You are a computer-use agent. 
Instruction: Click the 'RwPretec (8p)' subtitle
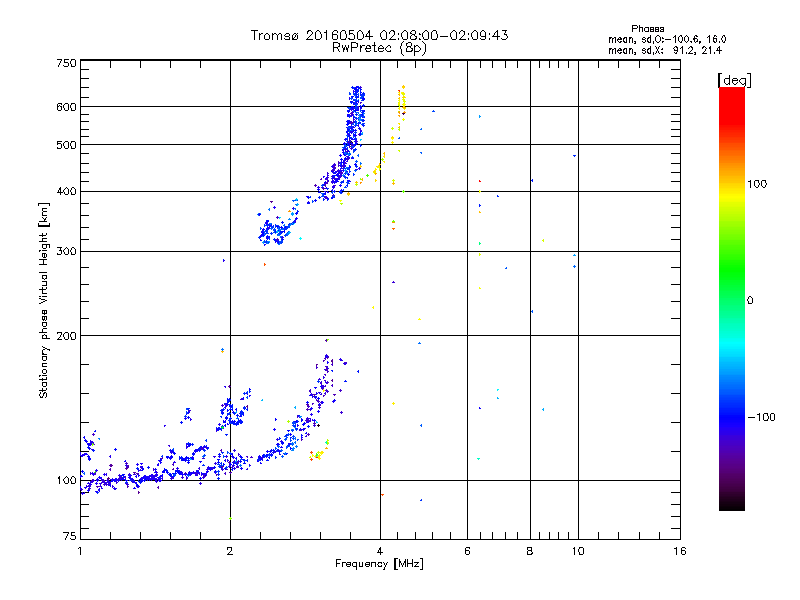click(x=379, y=48)
